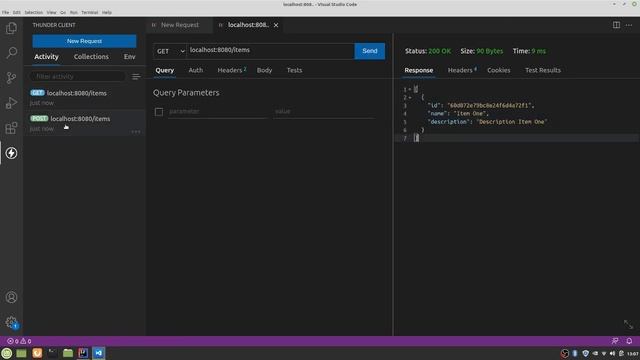Screen dimensions: 640x360
Task: Open Run and Debug view
Action: (11, 103)
